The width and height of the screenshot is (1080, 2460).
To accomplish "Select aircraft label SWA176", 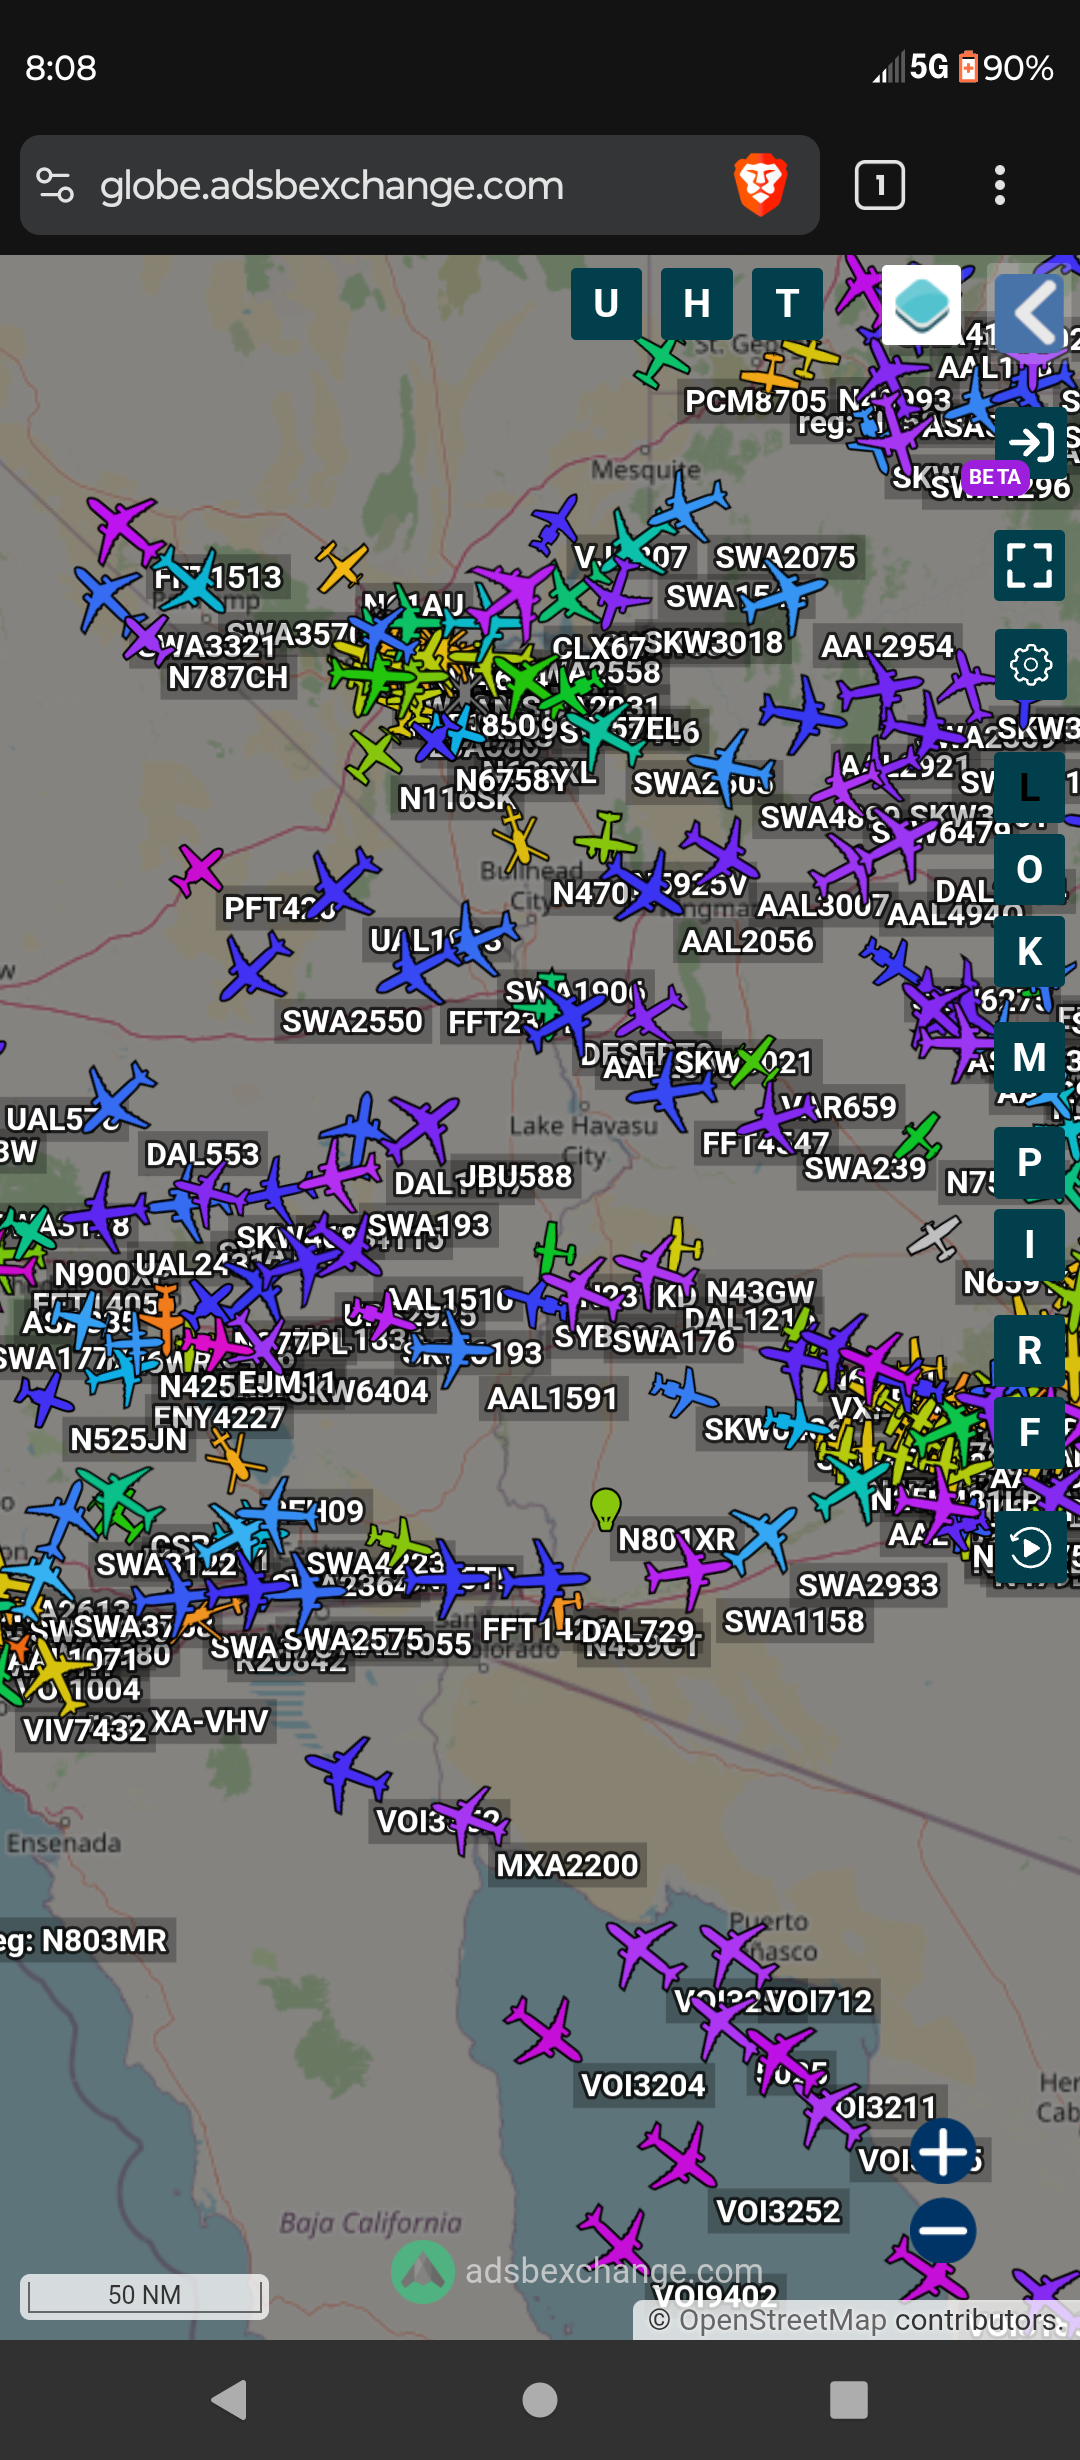I will click(674, 1340).
